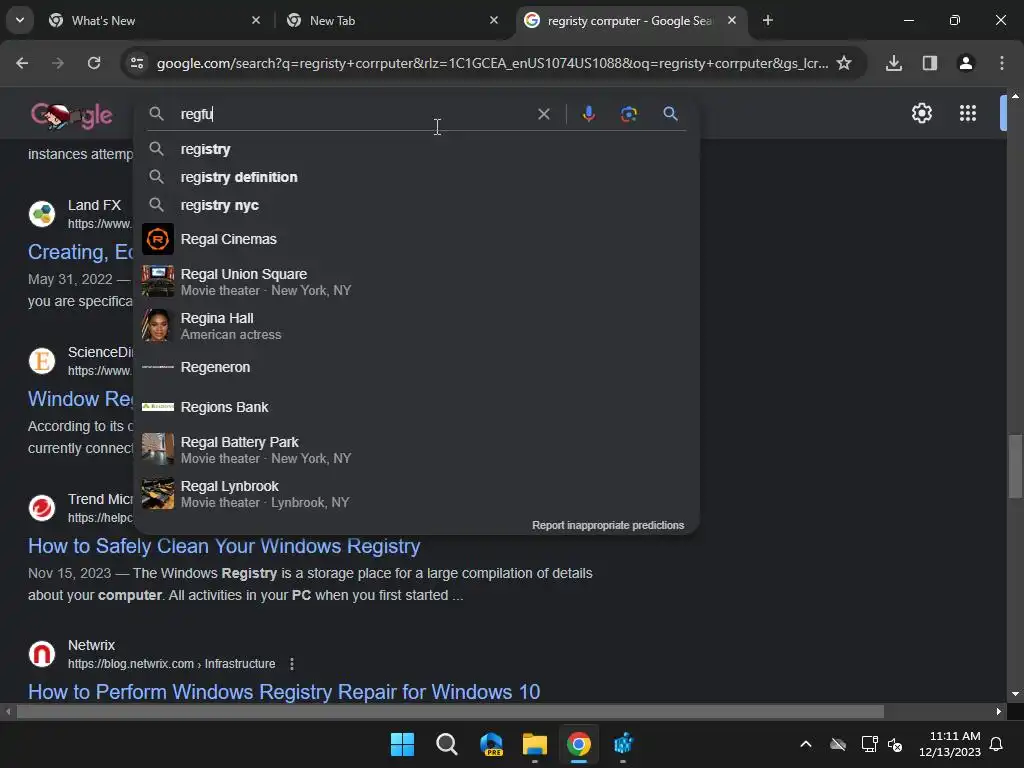Open 'How to Perform Windows Registry Repair' result
The height and width of the screenshot is (768, 1024).
point(284,692)
